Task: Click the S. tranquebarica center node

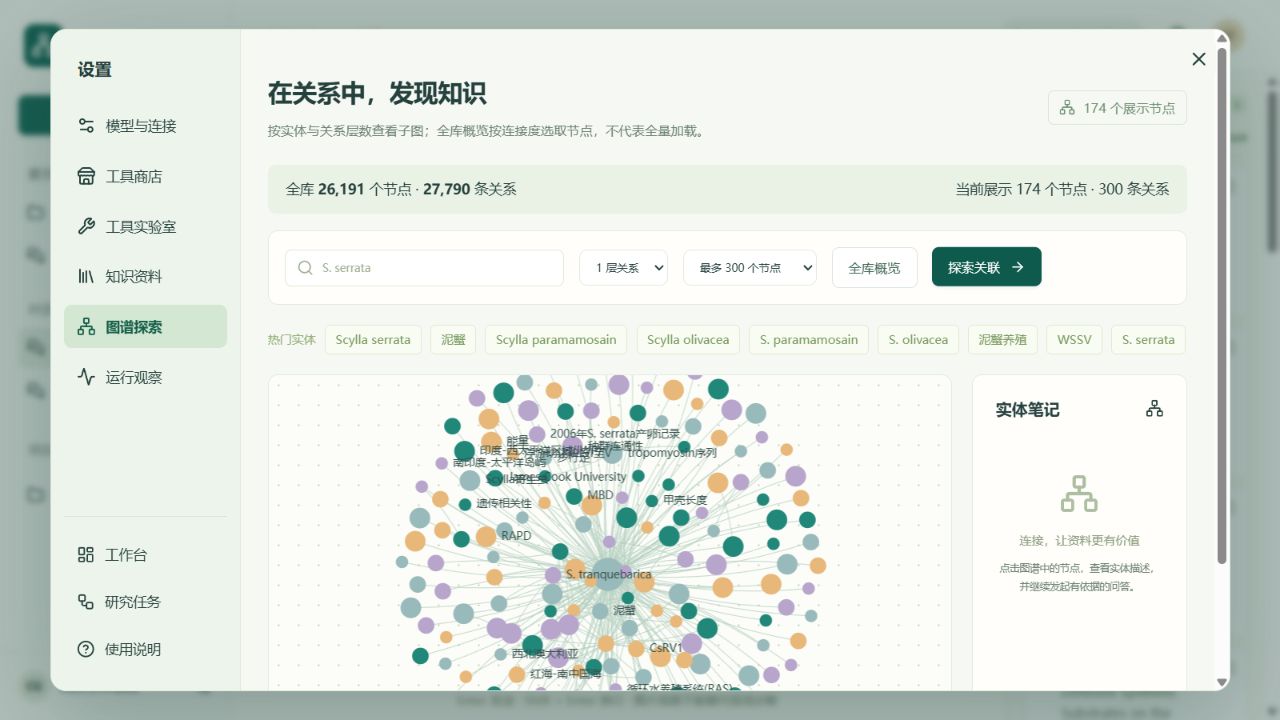Action: pyautogui.click(x=607, y=574)
